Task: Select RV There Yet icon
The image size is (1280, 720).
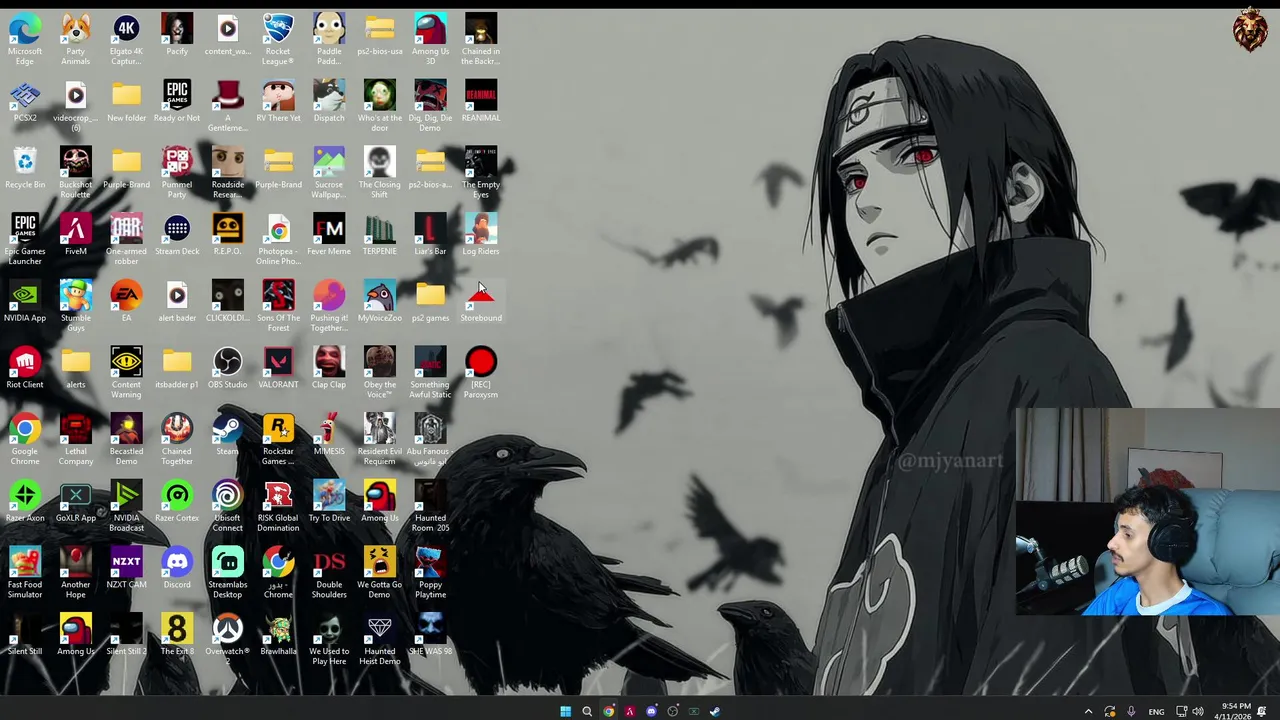Action: pos(278,102)
